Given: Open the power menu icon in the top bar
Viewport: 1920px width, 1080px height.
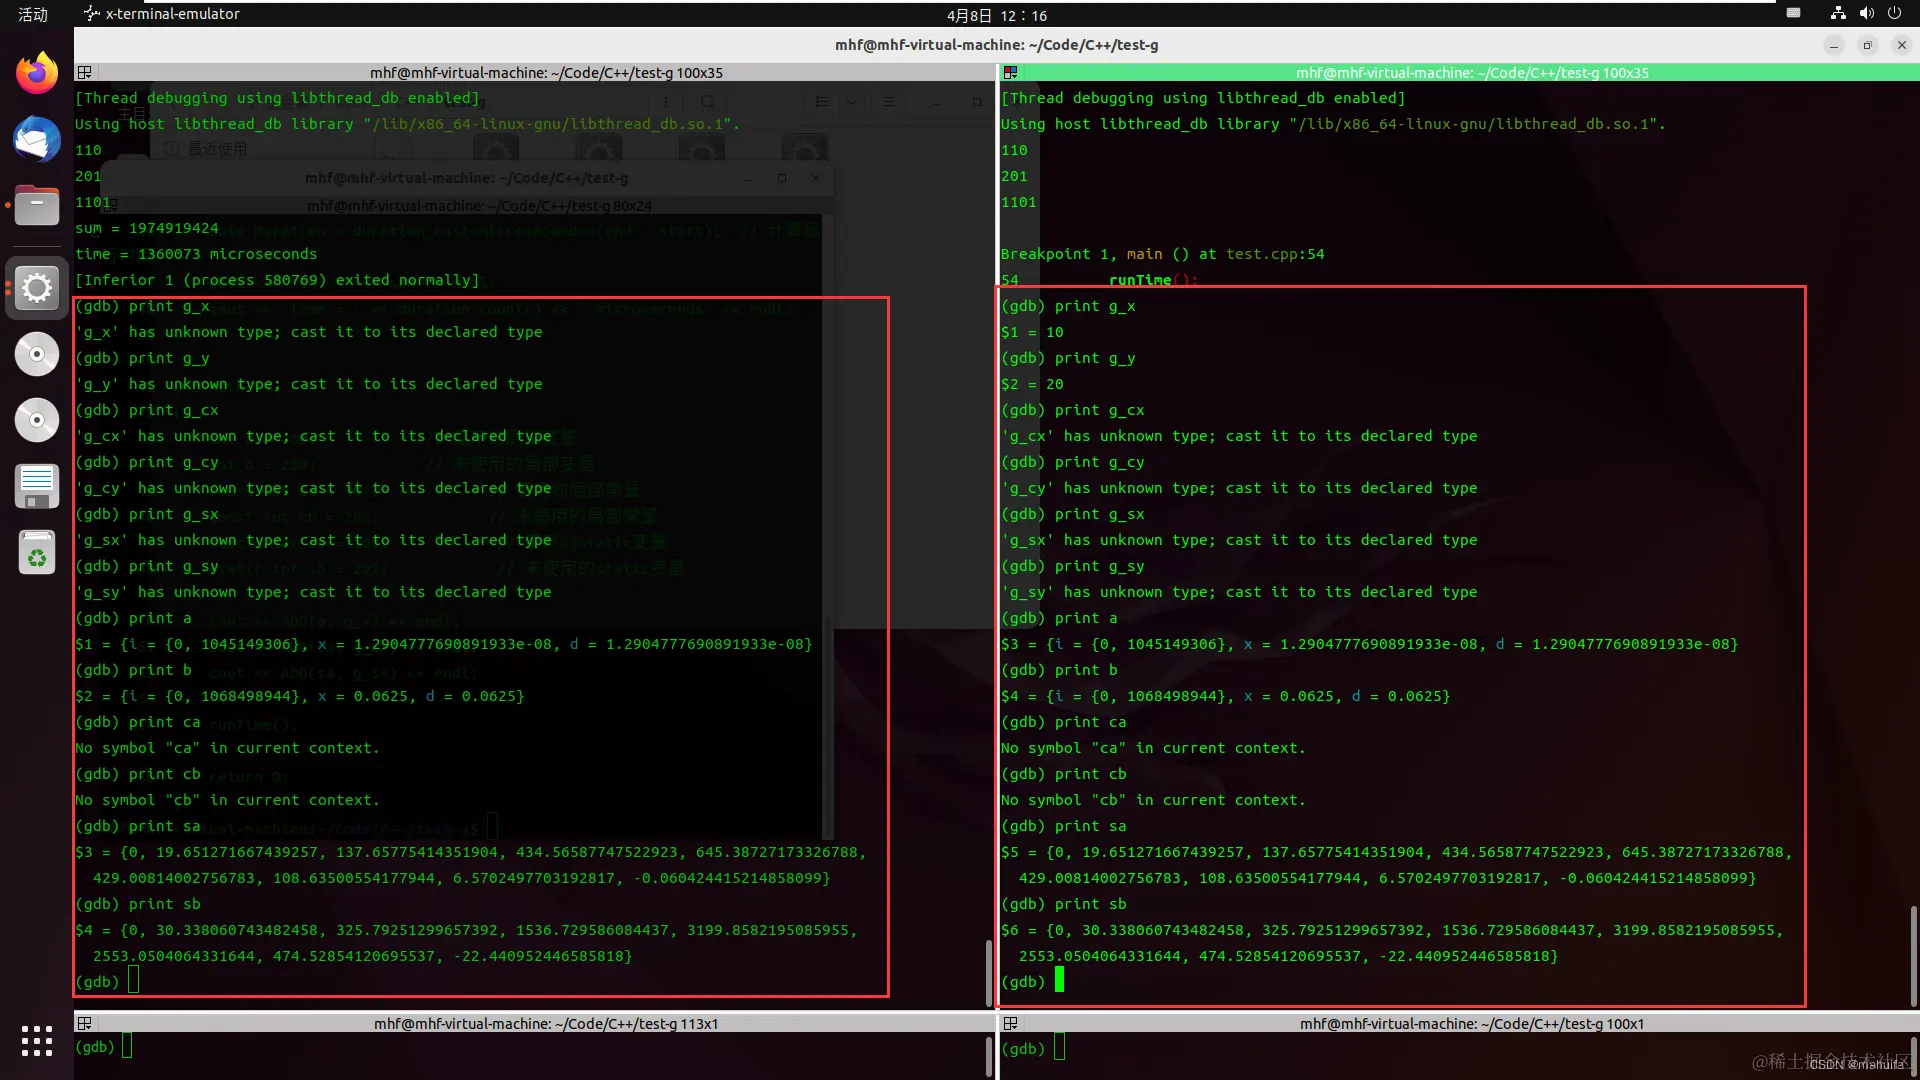Looking at the screenshot, I should (1894, 14).
